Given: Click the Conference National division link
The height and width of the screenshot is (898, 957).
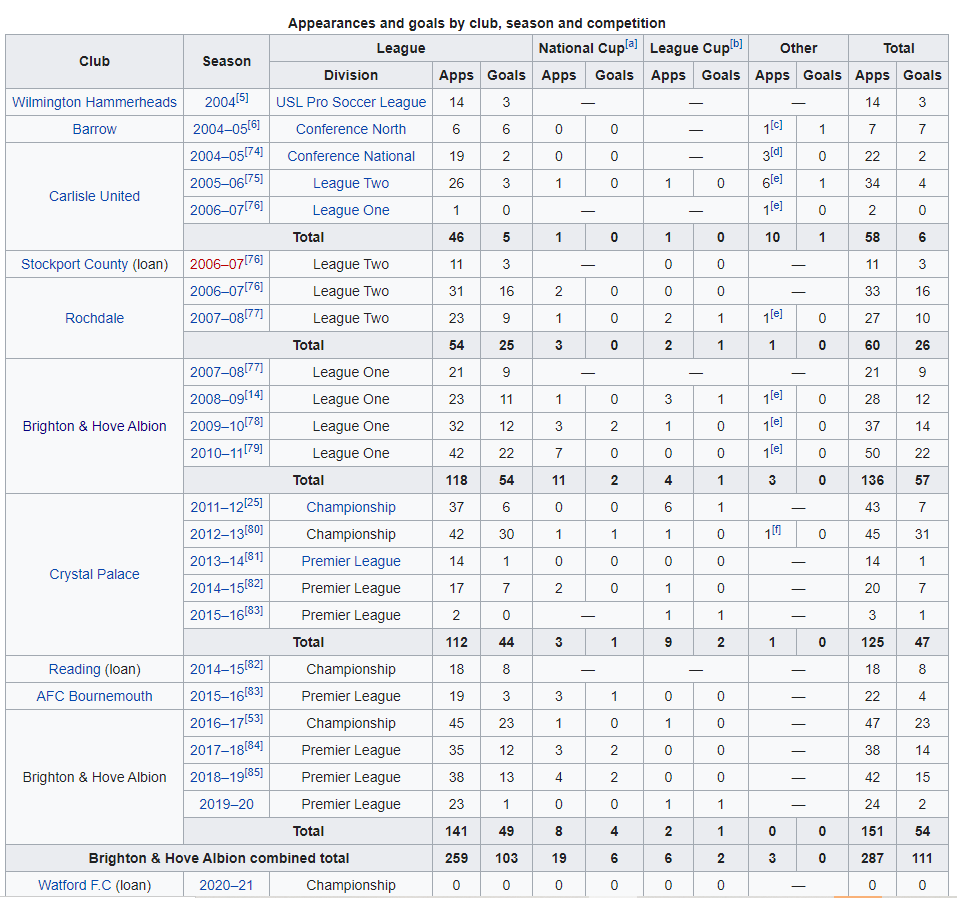Looking at the screenshot, I should (x=350, y=156).
